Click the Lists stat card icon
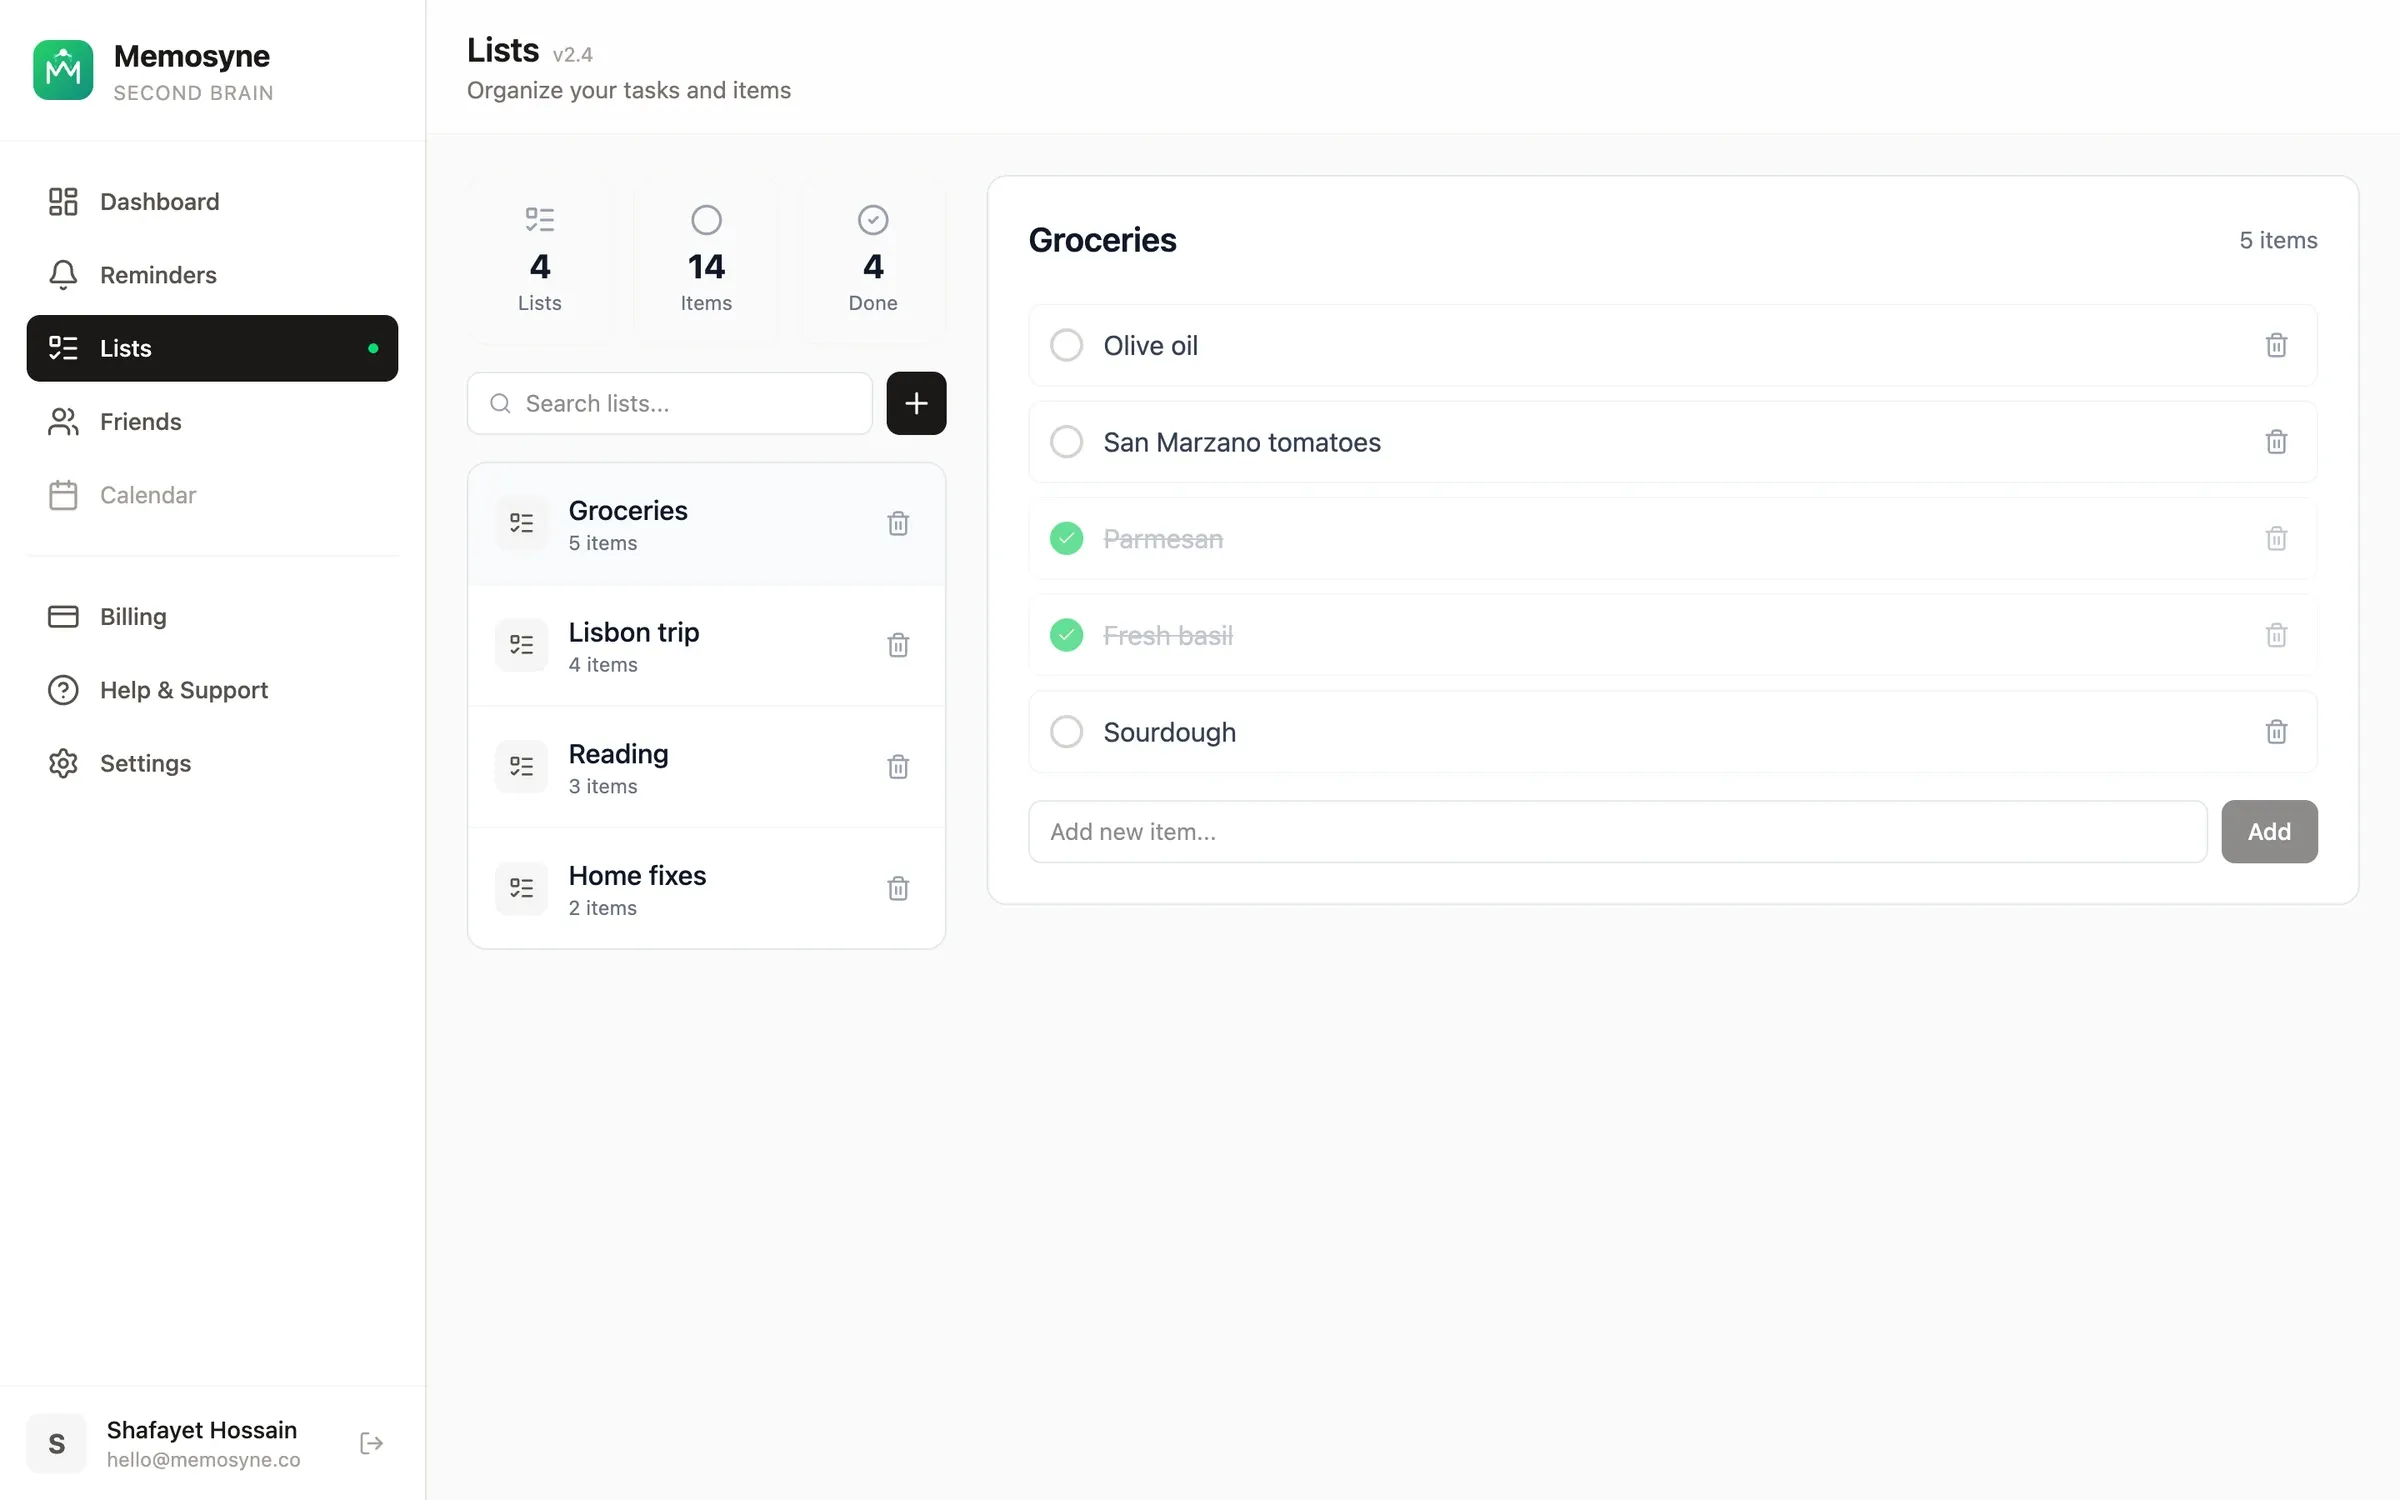Viewport: 2400px width, 1500px height. pos(540,220)
